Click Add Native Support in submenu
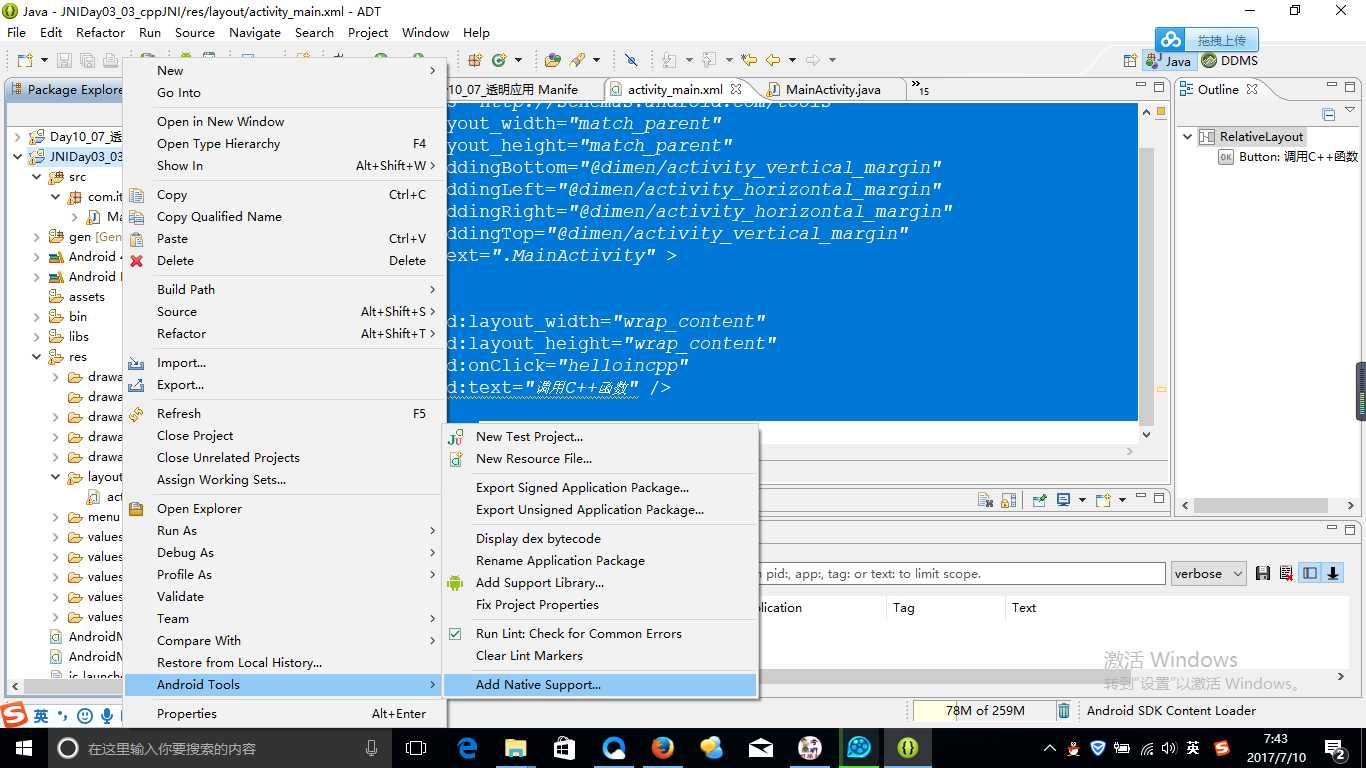The width and height of the screenshot is (1366, 768). click(x=600, y=685)
